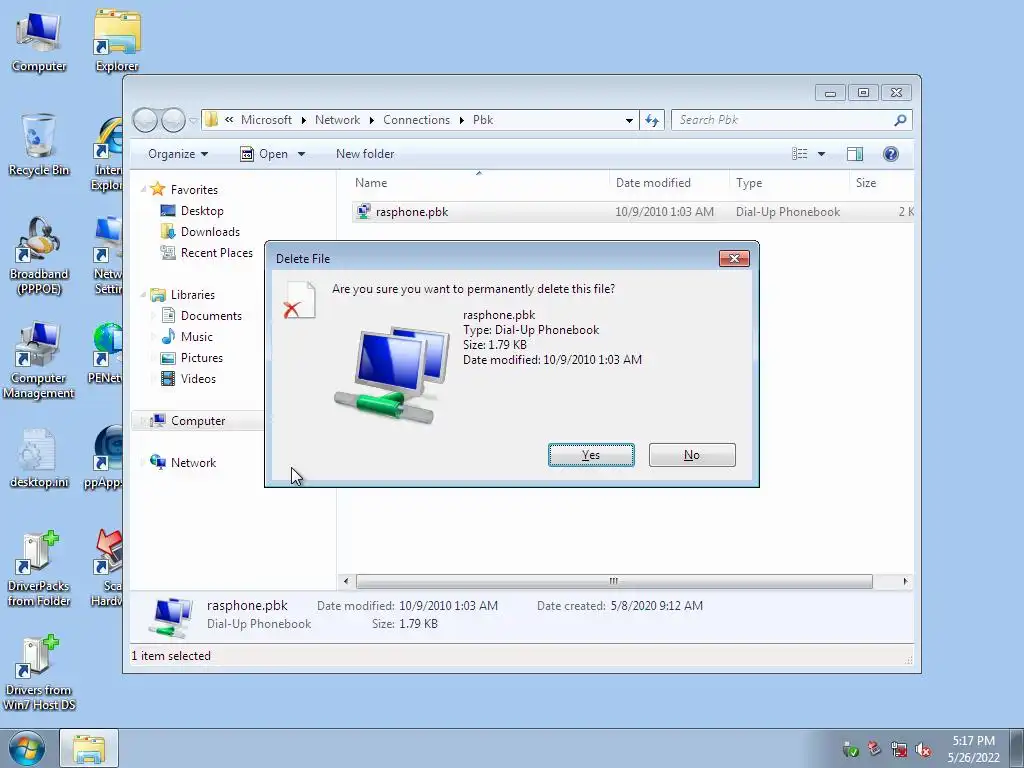The width and height of the screenshot is (1024, 768).
Task: Expand the arrow after Microsoft breadcrumb
Action: (x=304, y=120)
